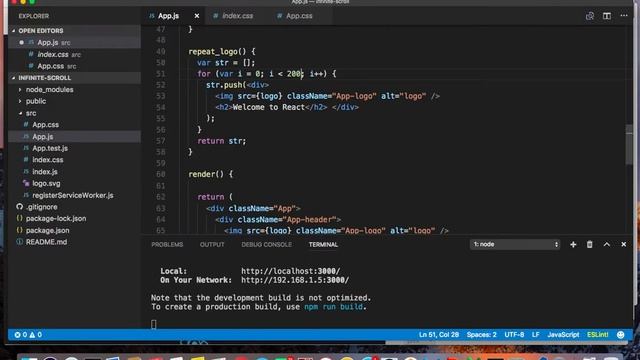640x360 pixels.
Task: Open App.test.js file
Action: pyautogui.click(x=74, y=149)
